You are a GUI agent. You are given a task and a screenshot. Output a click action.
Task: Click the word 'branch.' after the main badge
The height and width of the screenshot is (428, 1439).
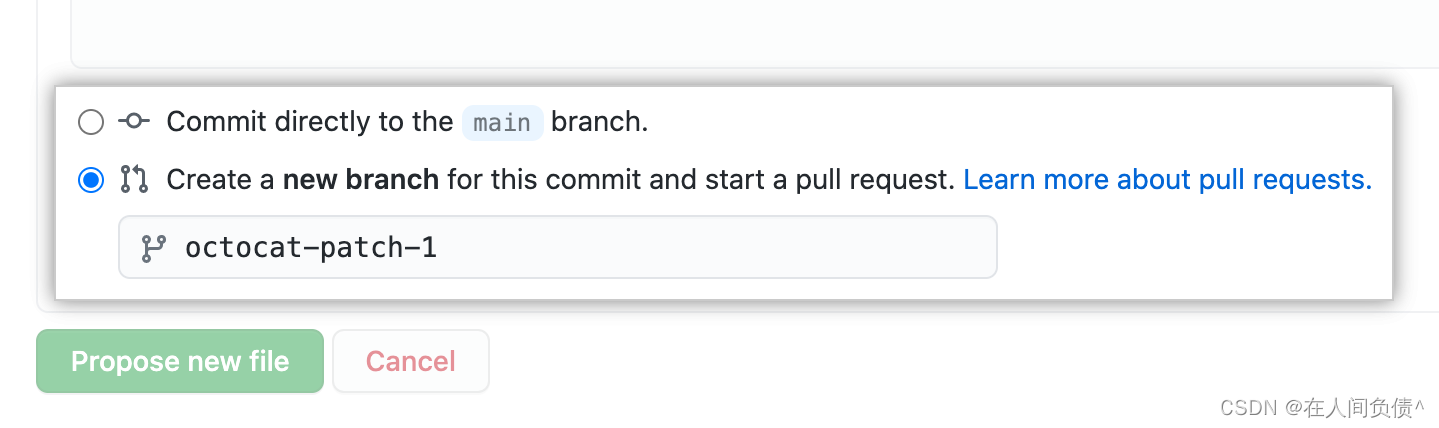pos(600,122)
